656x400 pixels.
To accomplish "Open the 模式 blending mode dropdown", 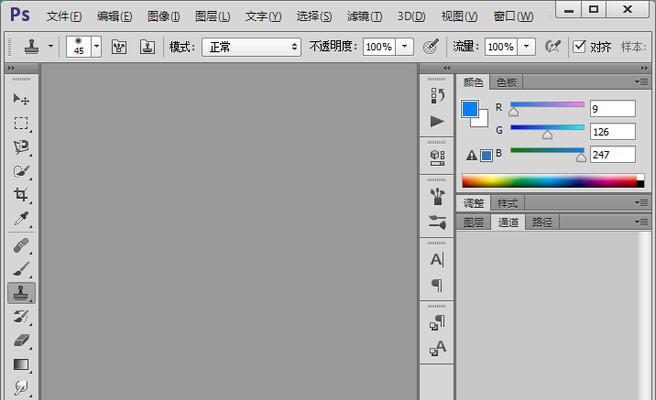I will (x=251, y=47).
